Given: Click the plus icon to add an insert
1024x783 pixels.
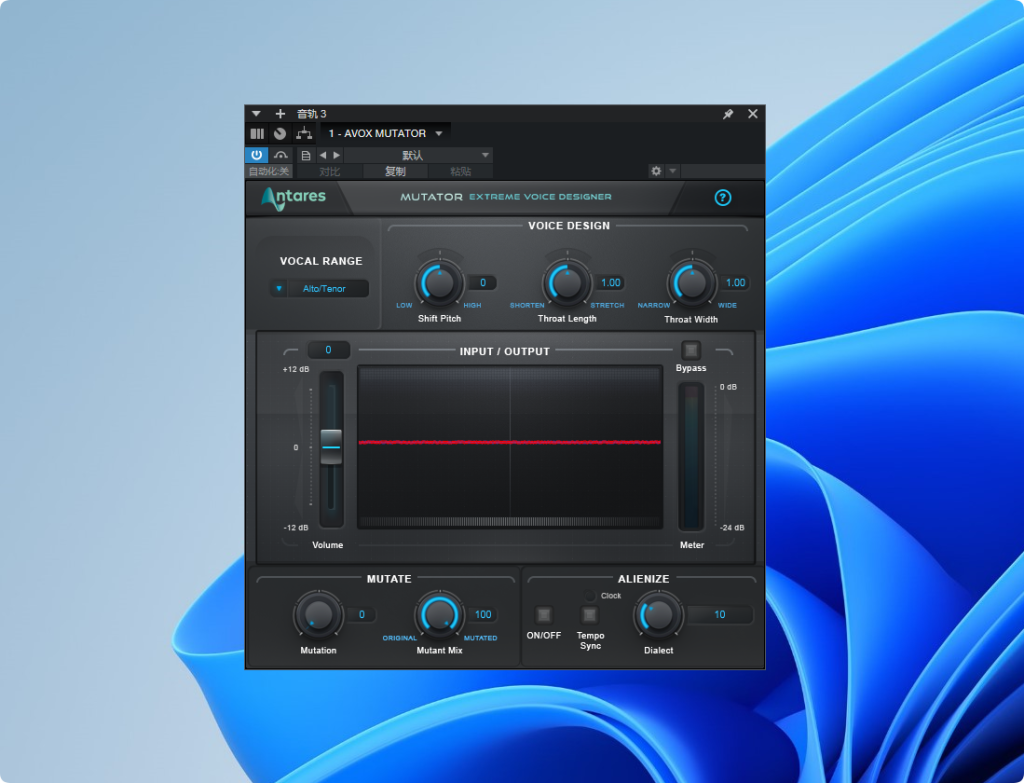Looking at the screenshot, I should [280, 114].
